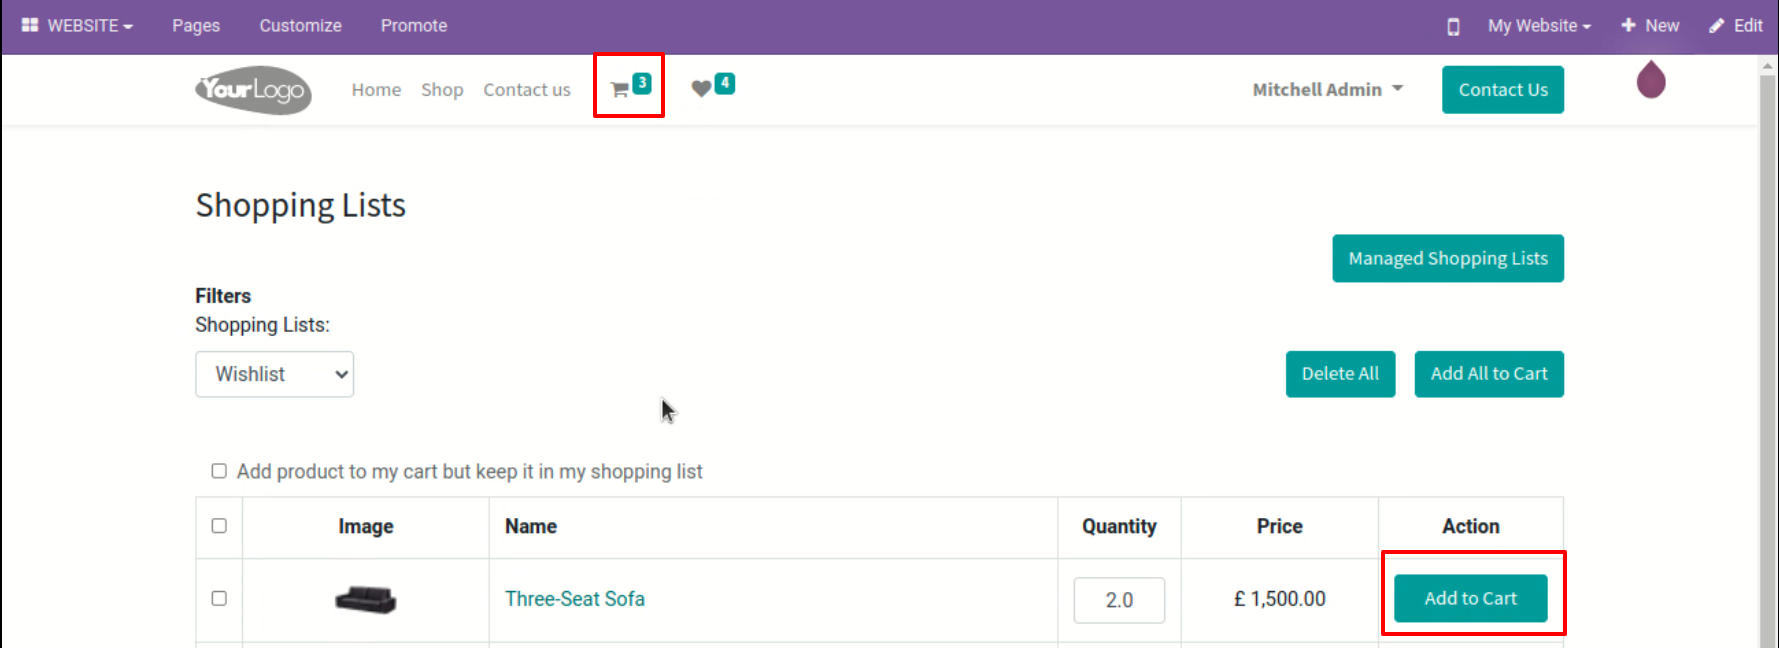Click the New plus icon
This screenshot has height=648, width=1779.
[x=1629, y=25]
